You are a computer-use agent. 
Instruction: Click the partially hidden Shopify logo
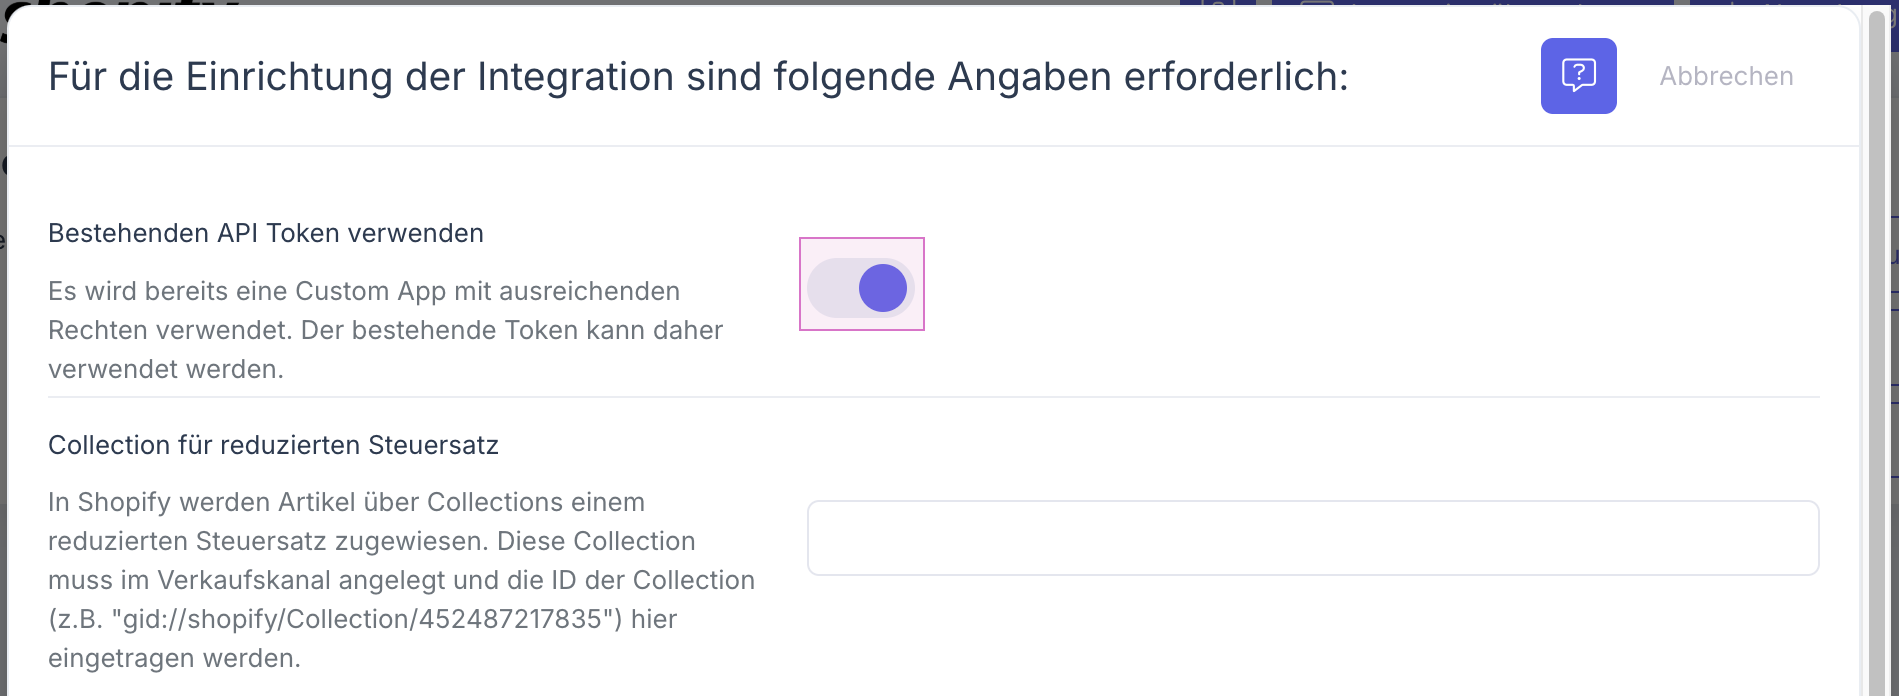tap(120, 10)
